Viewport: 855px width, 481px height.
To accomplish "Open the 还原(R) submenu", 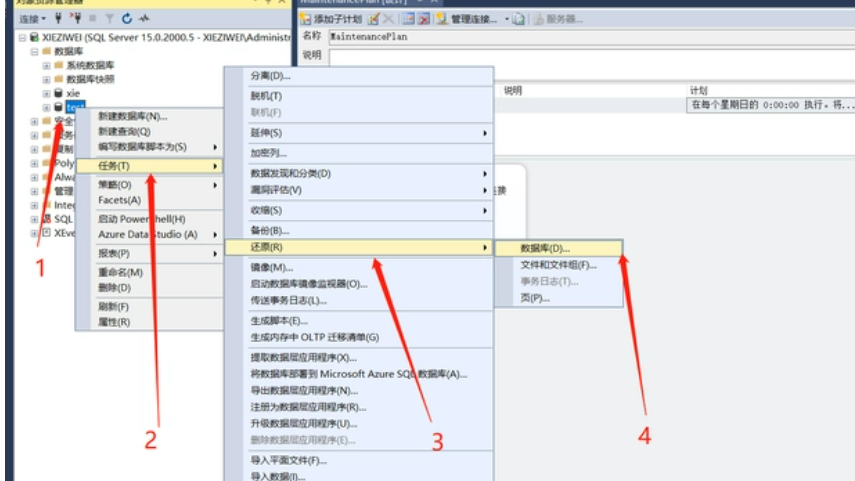I will tap(360, 248).
